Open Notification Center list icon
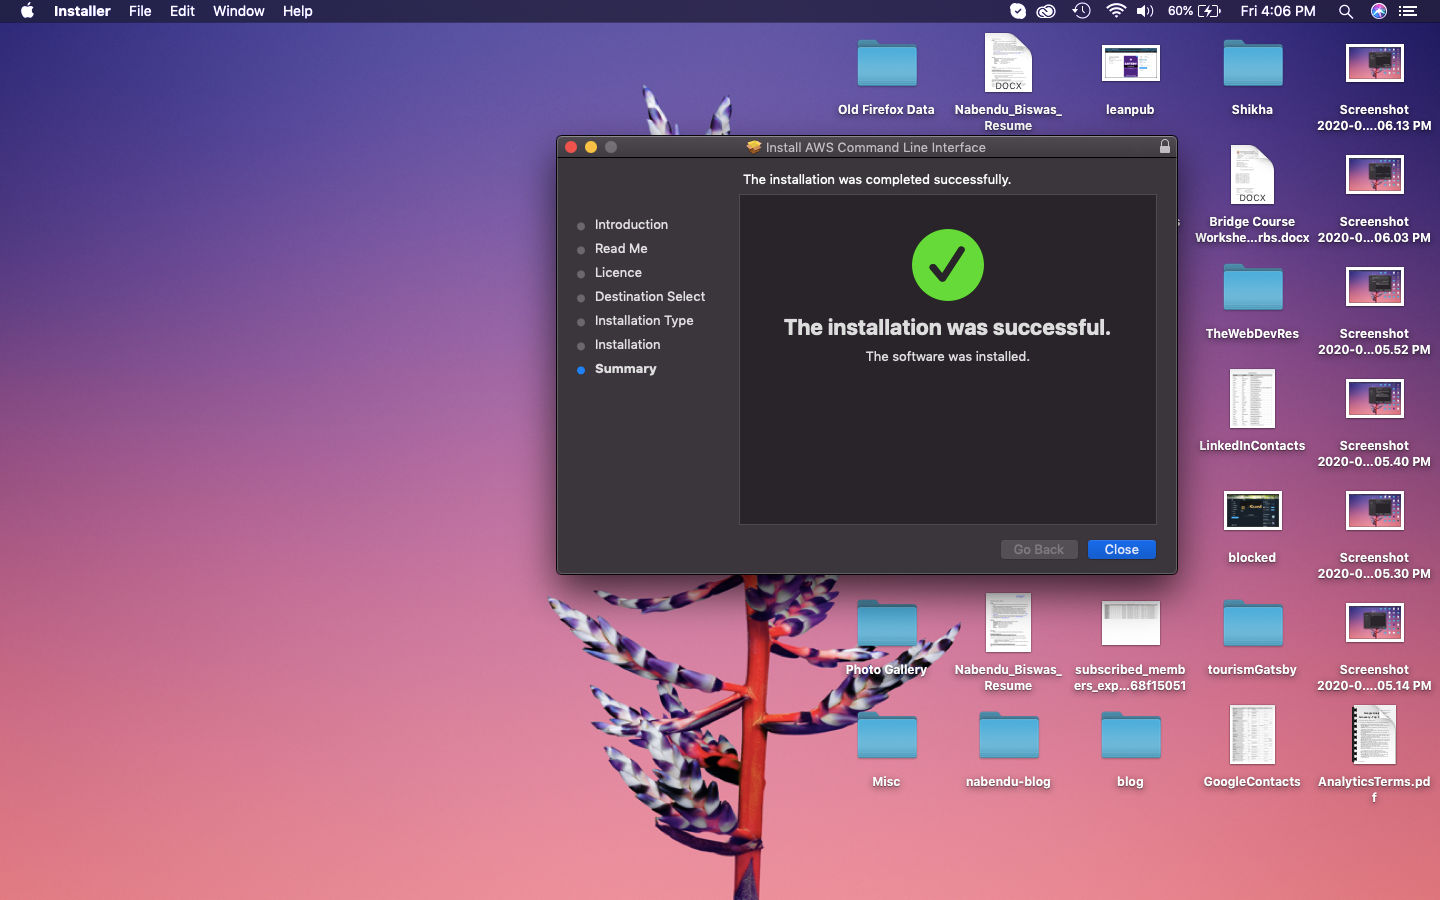This screenshot has height=900, width=1440. (1409, 11)
